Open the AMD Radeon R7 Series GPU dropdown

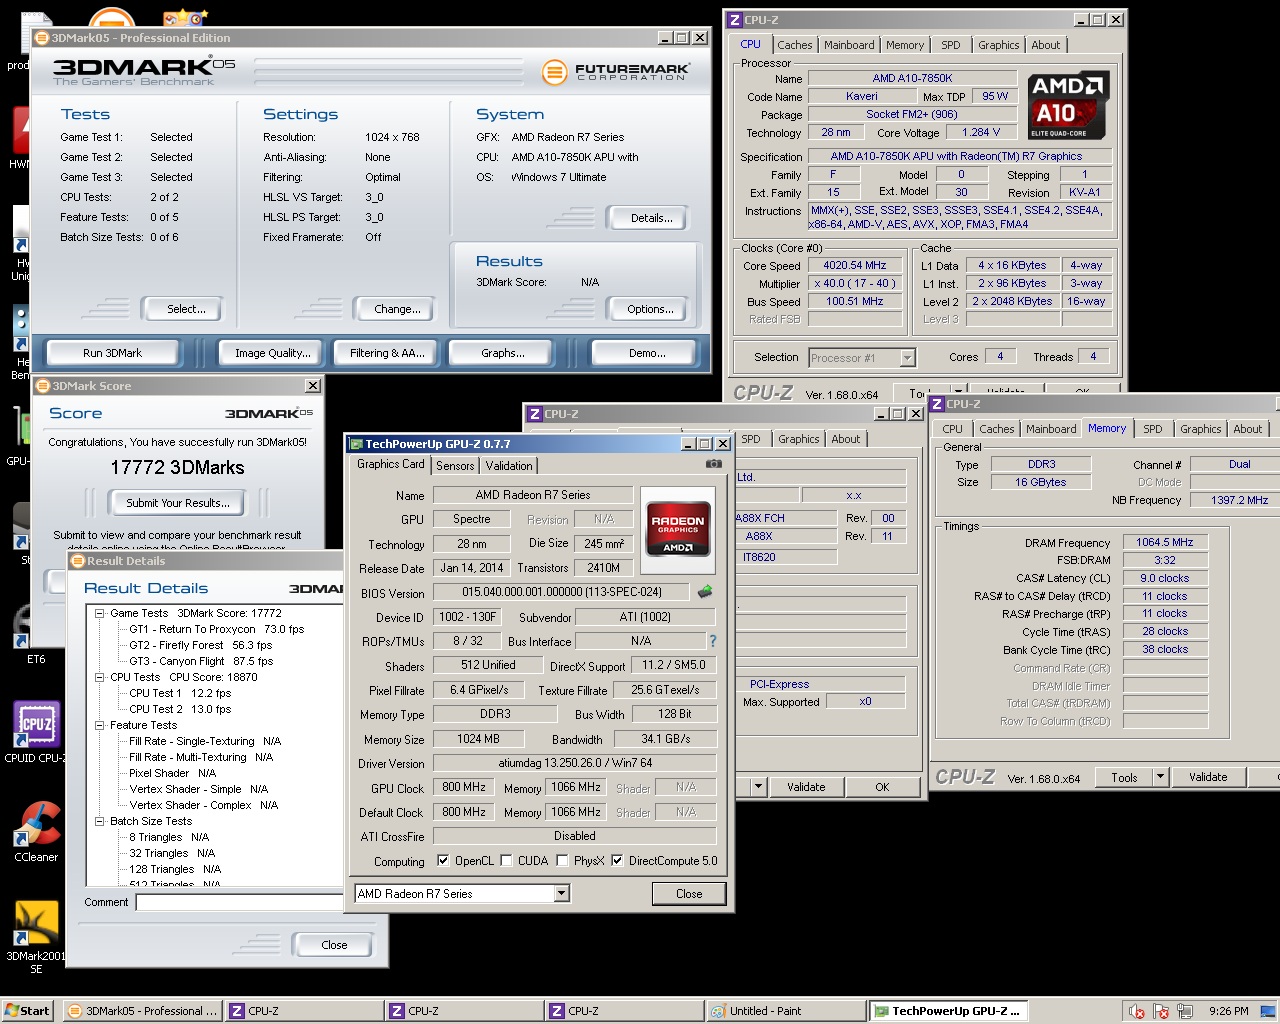tap(561, 893)
